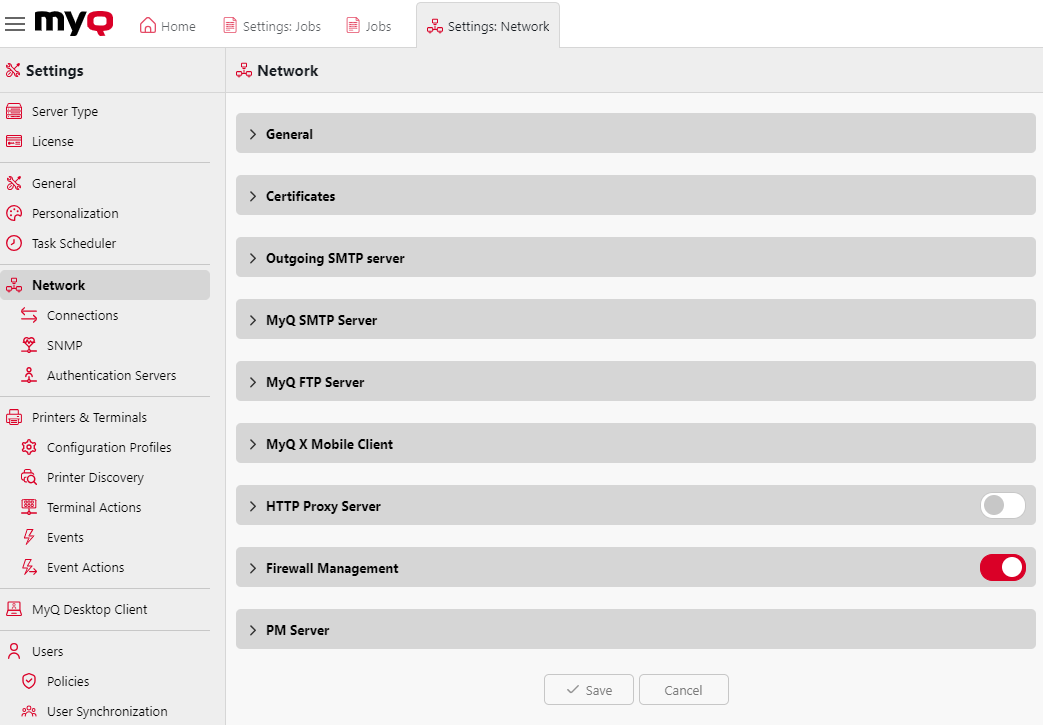Click the MyQ logo in the header
Viewport: 1043px width, 725px height.
(73, 23)
